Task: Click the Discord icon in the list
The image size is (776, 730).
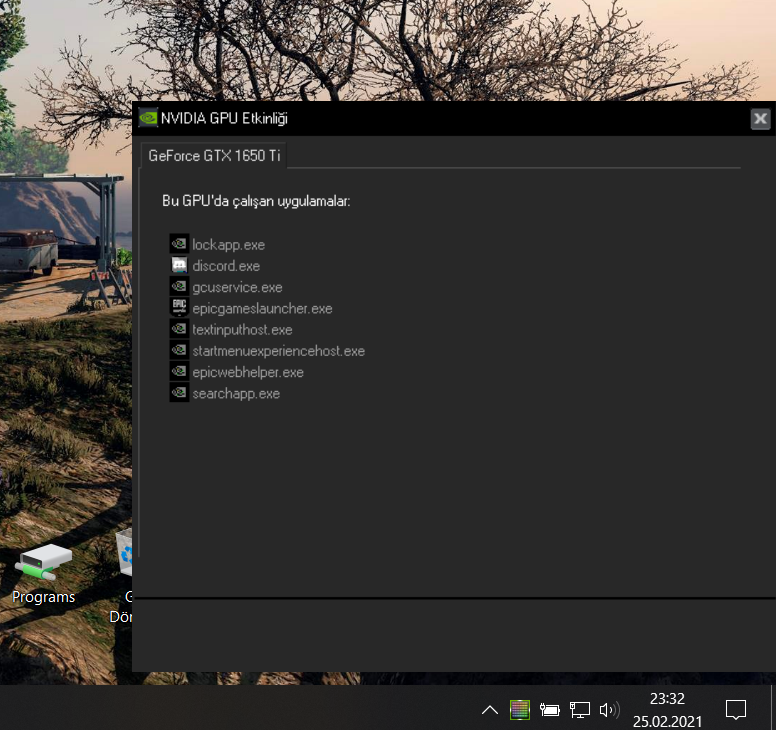Action: 179,265
